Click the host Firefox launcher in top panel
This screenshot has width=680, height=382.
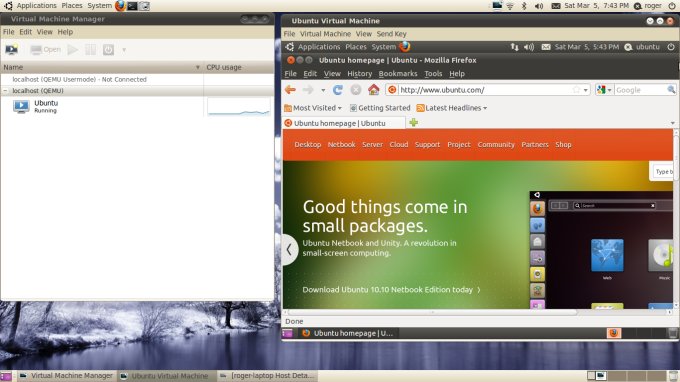click(x=120, y=6)
